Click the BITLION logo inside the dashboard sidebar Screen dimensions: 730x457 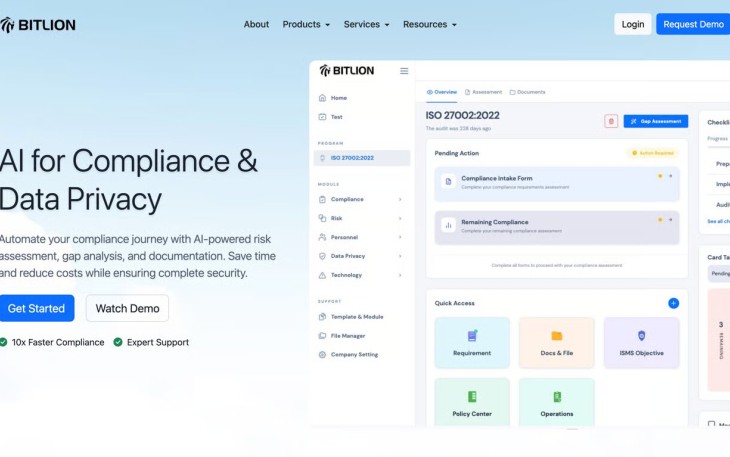[347, 71]
